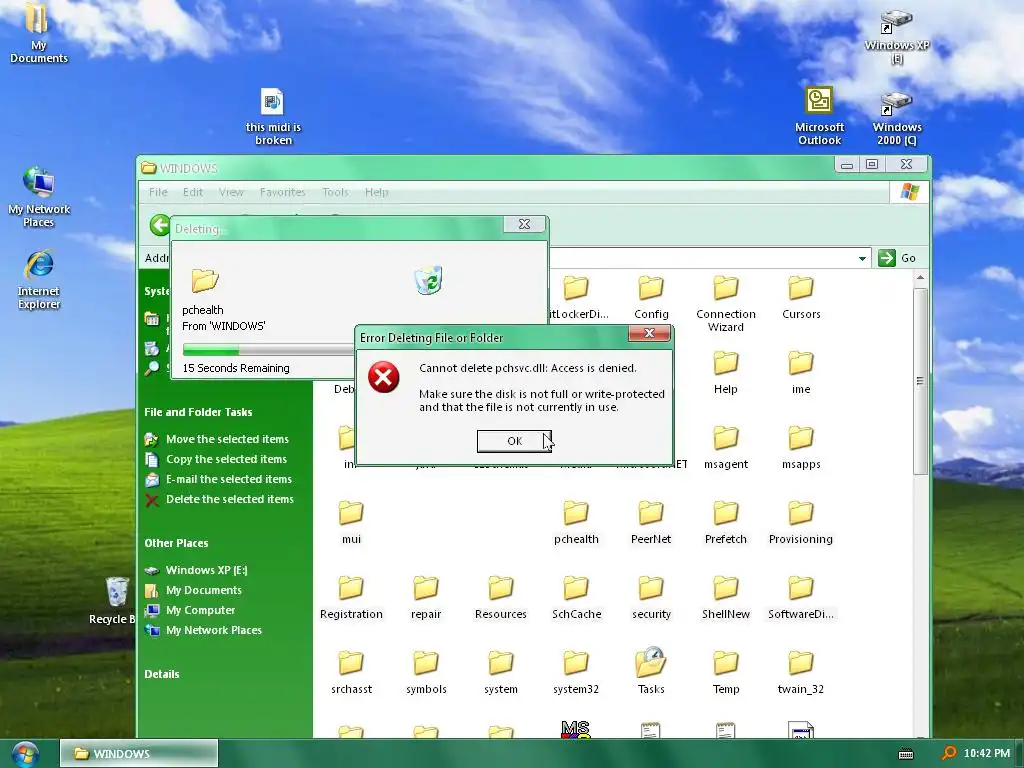Screen dimensions: 1024x768
Task: Open the Tools menu
Action: (336, 192)
